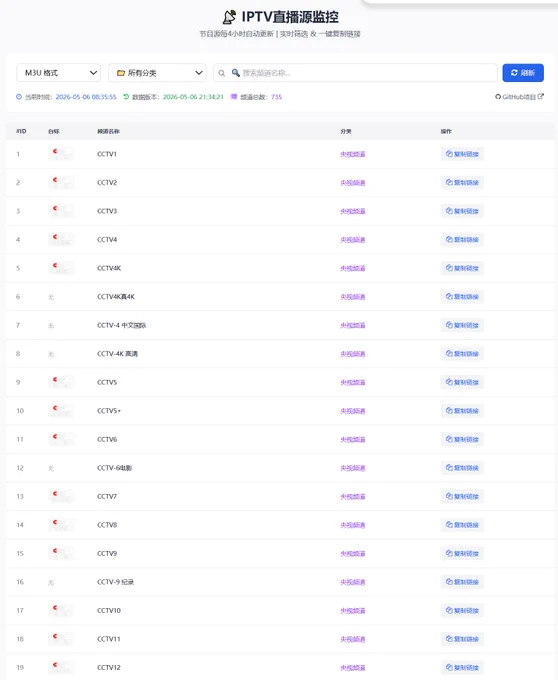Copy link for CCTV4K

(x=462, y=268)
